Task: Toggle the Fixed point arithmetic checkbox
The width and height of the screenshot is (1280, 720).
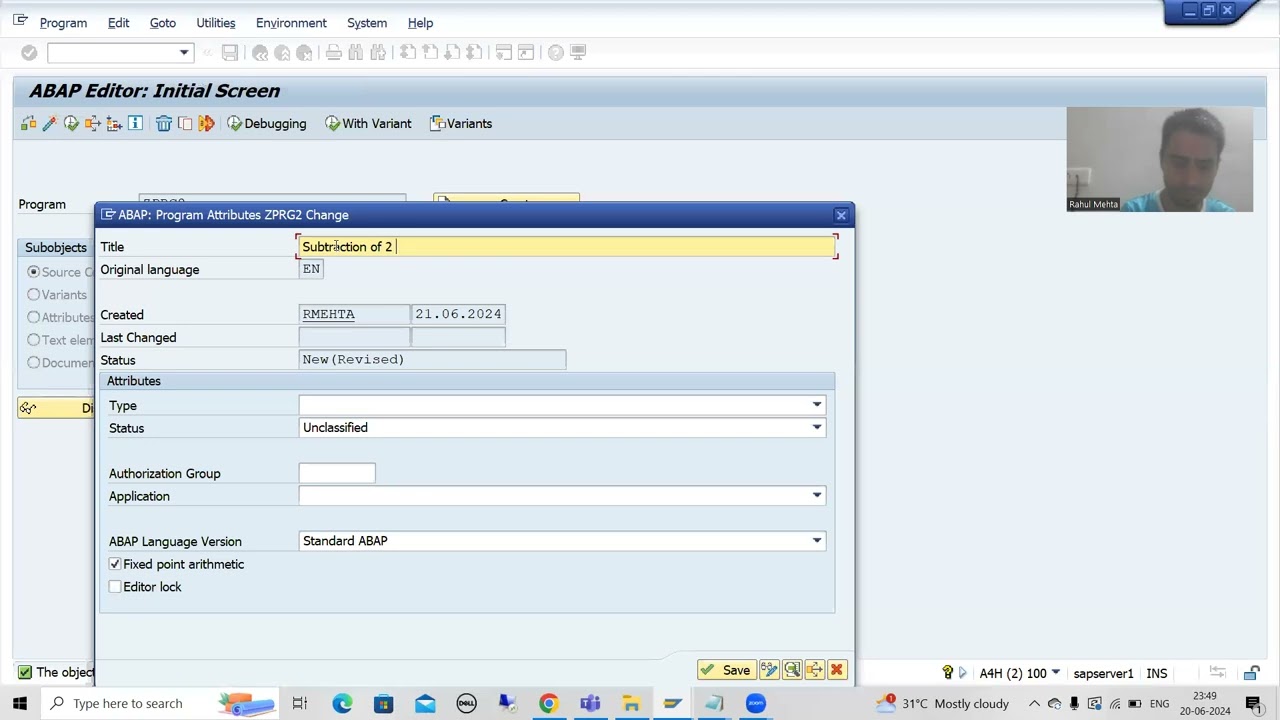Action: (x=115, y=564)
